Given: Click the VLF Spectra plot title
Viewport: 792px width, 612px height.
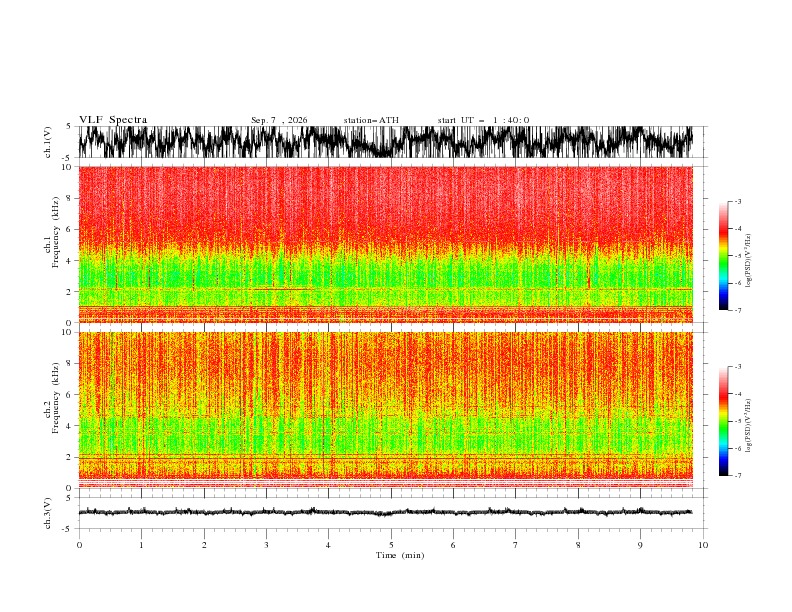Looking at the screenshot, I should (x=113, y=120).
